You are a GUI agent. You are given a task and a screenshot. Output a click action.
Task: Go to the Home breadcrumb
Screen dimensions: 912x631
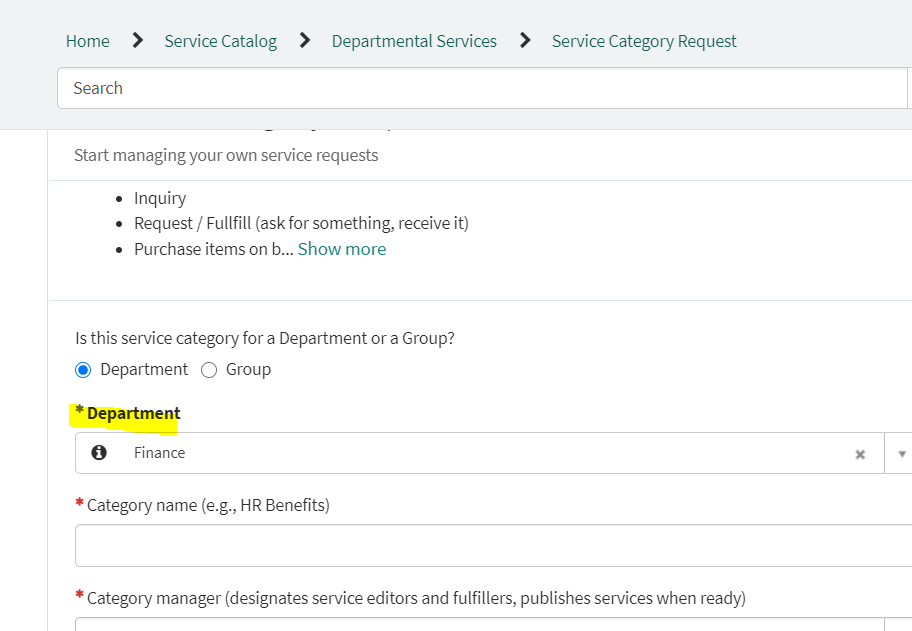pyautogui.click(x=87, y=41)
